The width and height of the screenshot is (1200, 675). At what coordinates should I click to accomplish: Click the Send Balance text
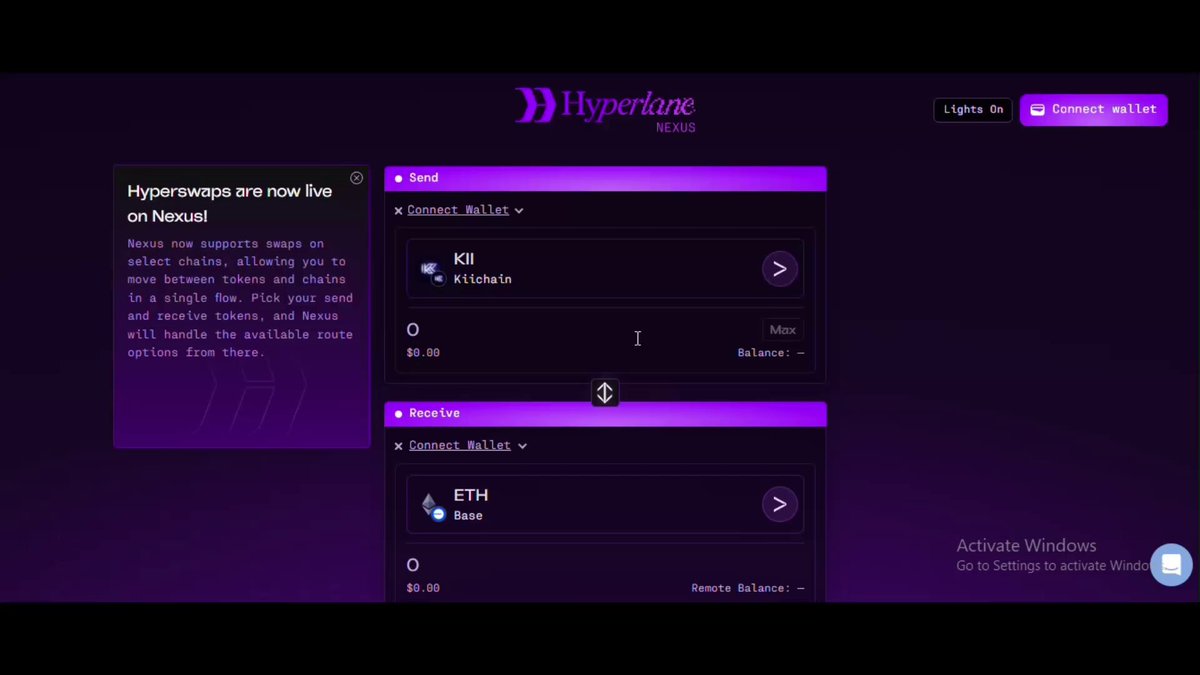770,353
